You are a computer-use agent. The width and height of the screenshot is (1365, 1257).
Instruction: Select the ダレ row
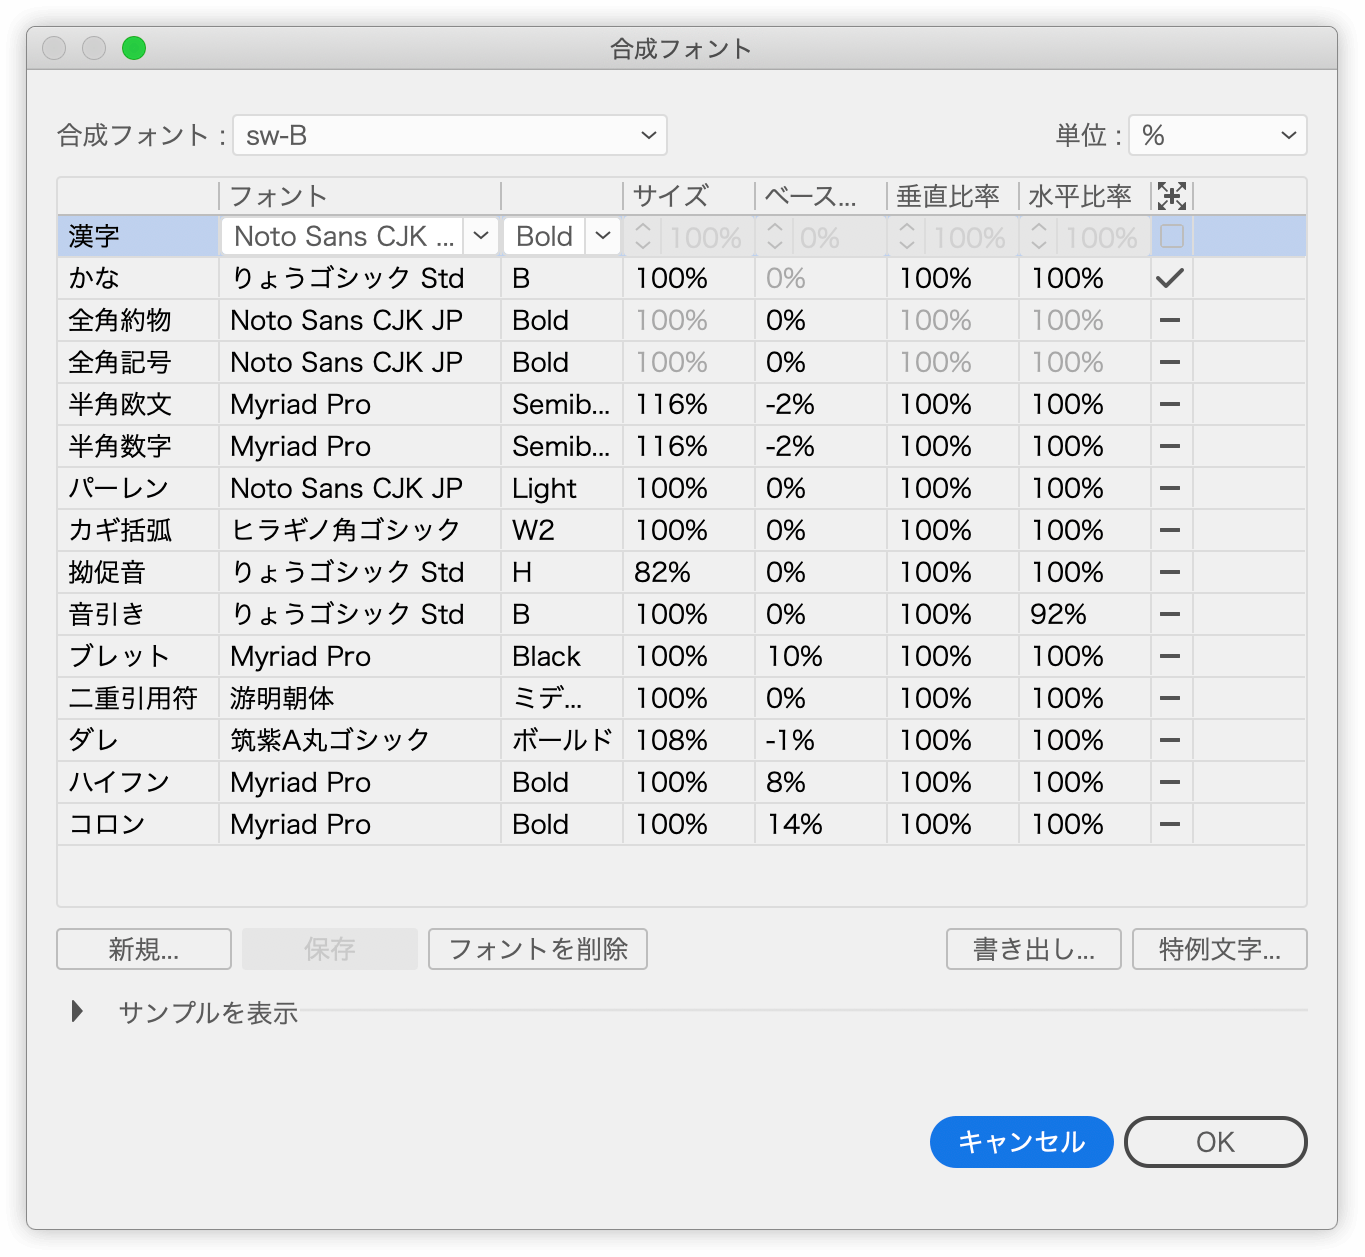point(682,740)
